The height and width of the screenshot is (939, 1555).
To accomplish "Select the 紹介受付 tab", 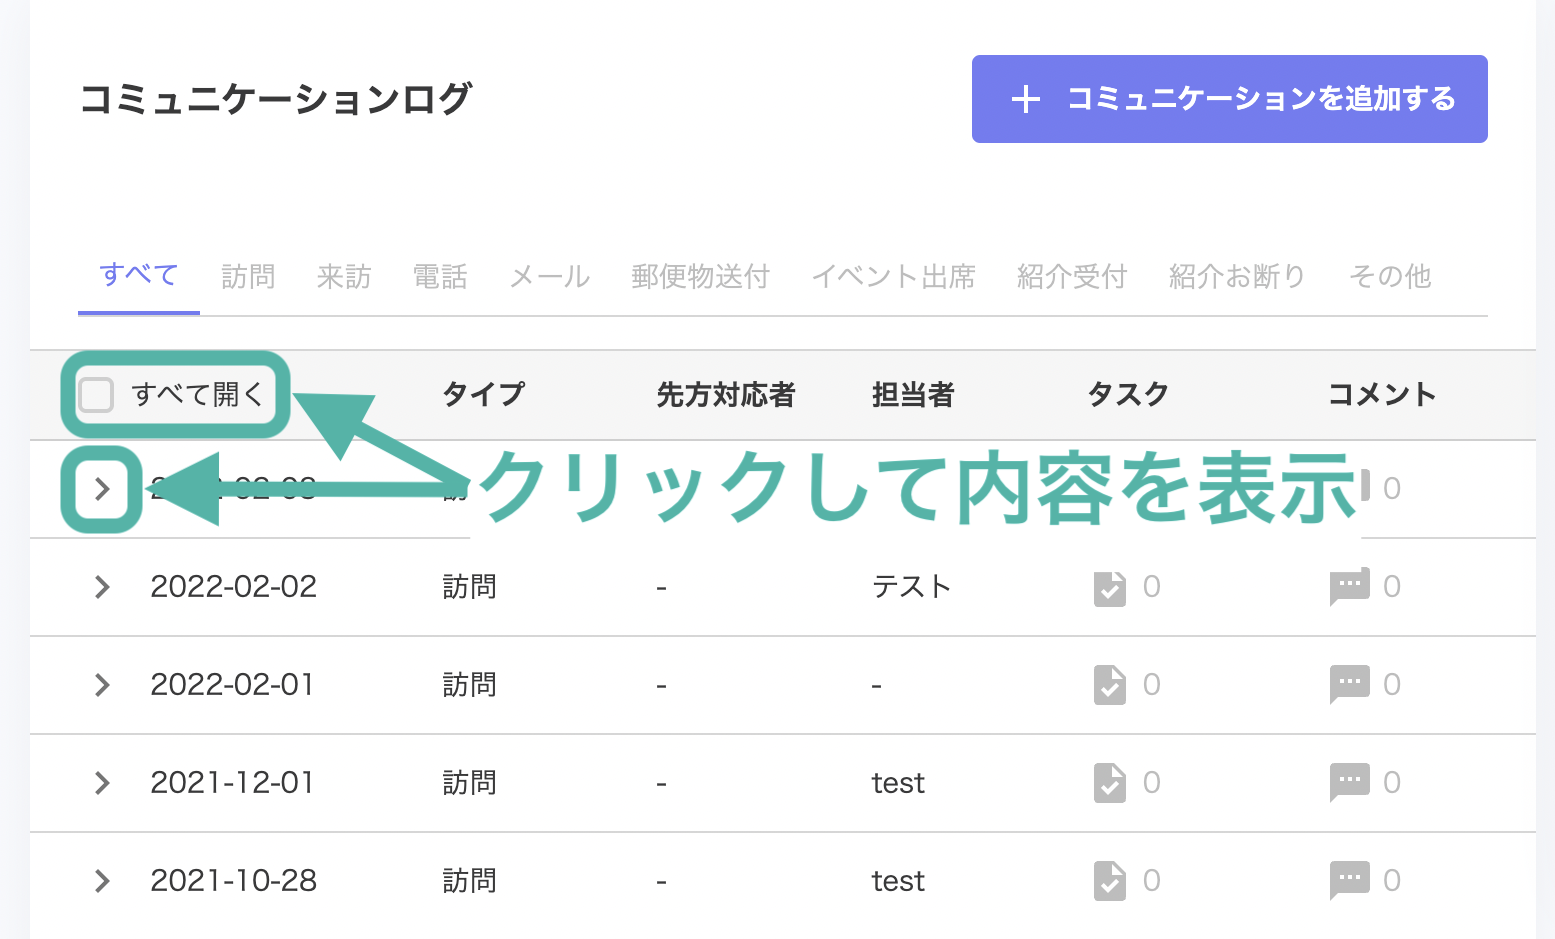I will click(1072, 276).
